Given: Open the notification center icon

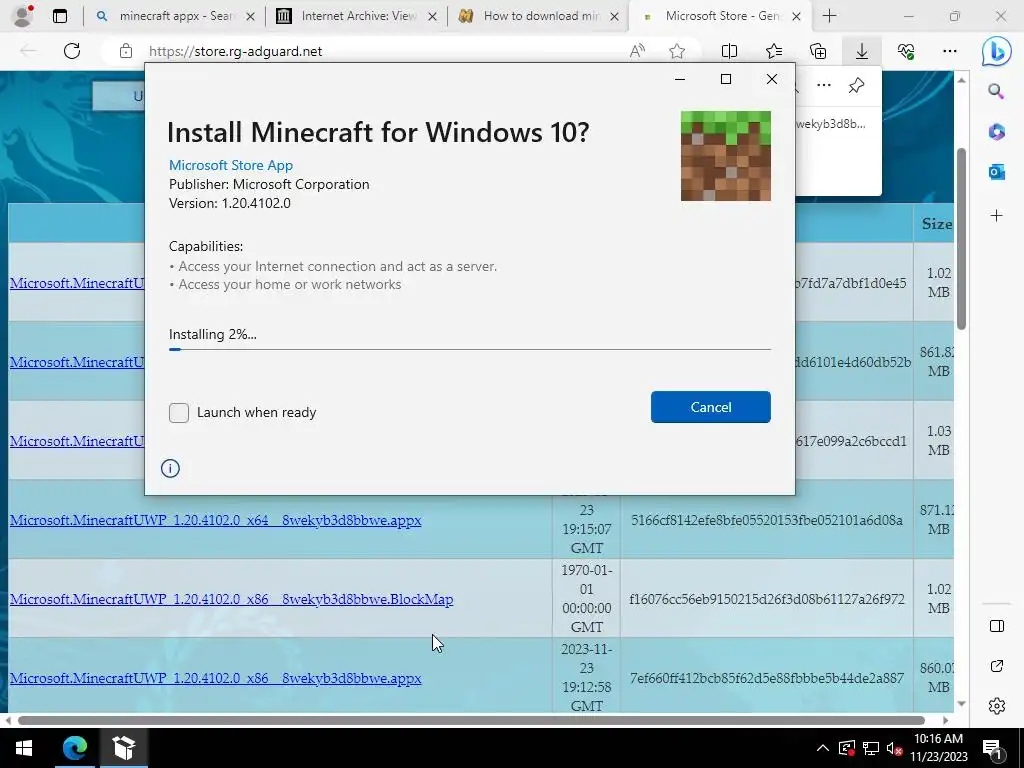Looking at the screenshot, I should tap(993, 748).
